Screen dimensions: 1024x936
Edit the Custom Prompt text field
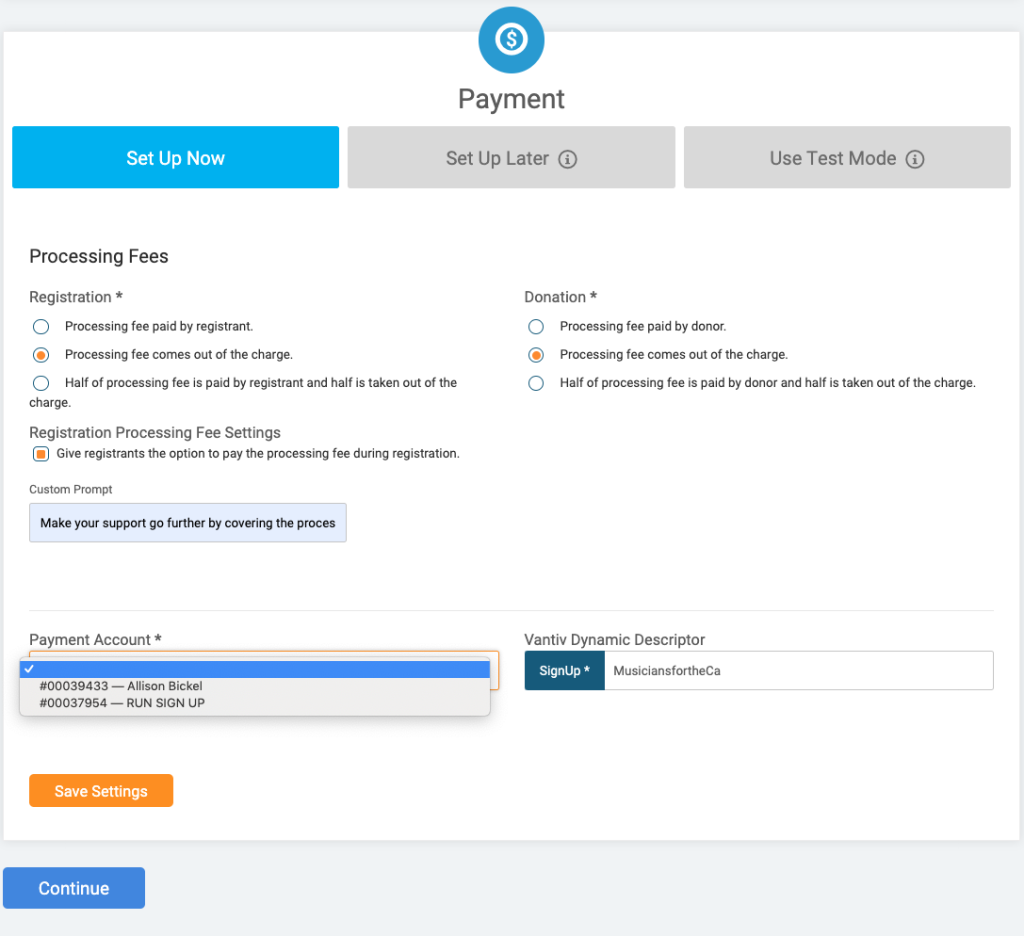[x=188, y=523]
